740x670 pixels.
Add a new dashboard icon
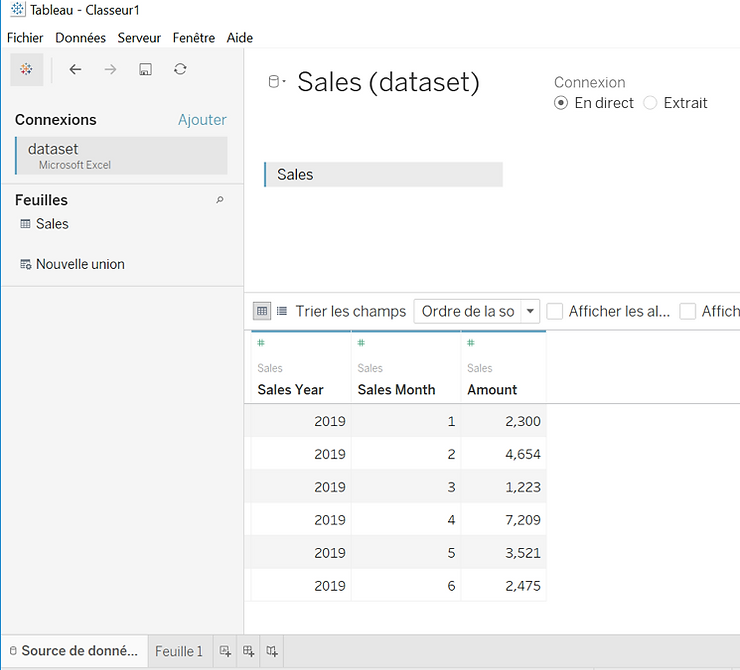click(x=248, y=651)
